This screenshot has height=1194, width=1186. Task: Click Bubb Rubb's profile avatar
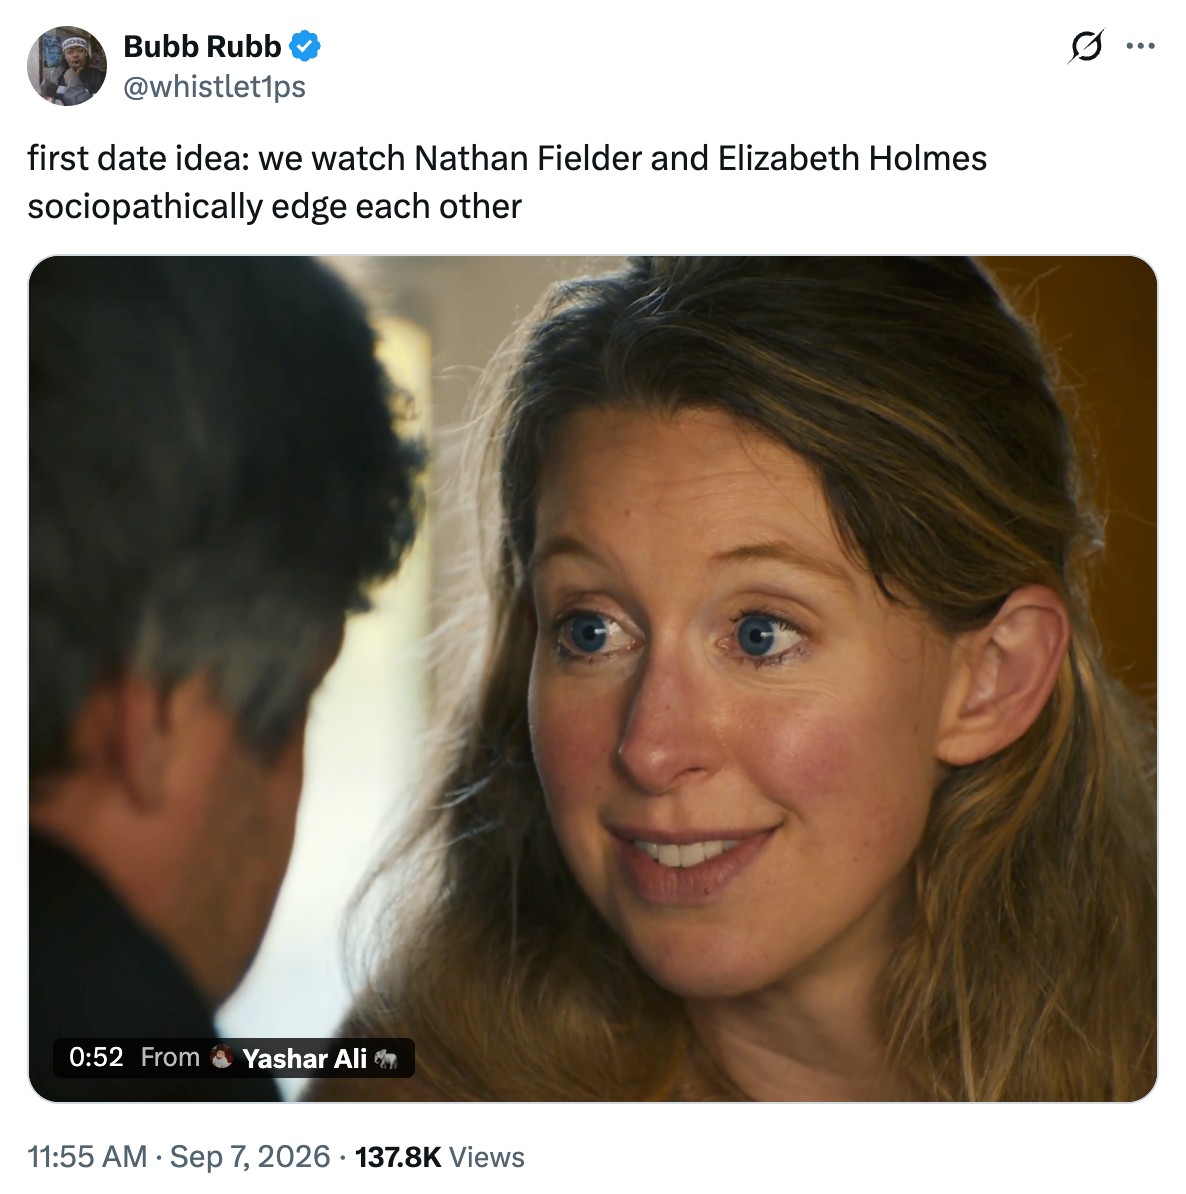(x=67, y=66)
